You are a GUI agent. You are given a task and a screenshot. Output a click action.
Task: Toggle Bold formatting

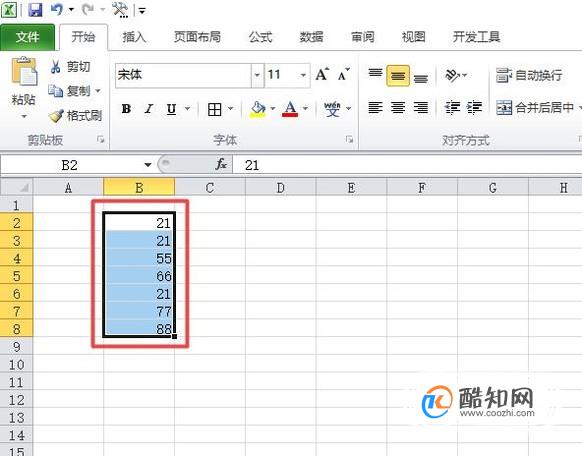click(126, 109)
